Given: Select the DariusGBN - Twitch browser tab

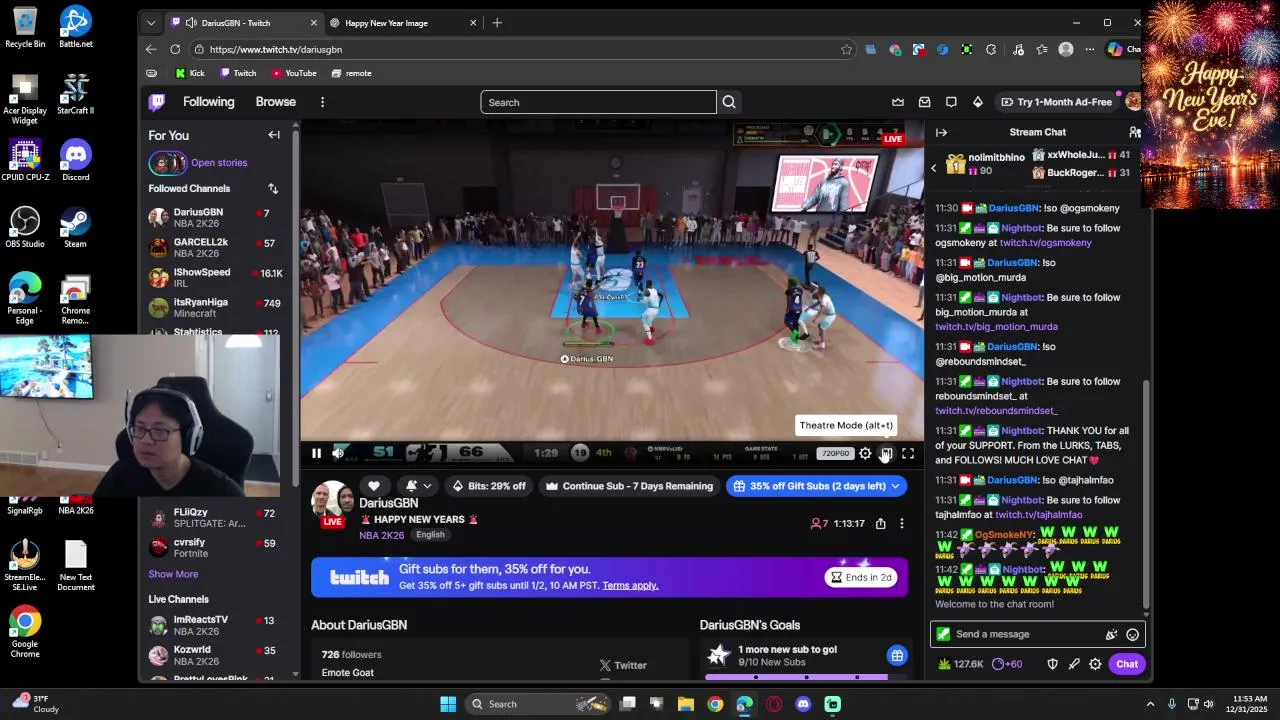Looking at the screenshot, I should click(x=245, y=23).
